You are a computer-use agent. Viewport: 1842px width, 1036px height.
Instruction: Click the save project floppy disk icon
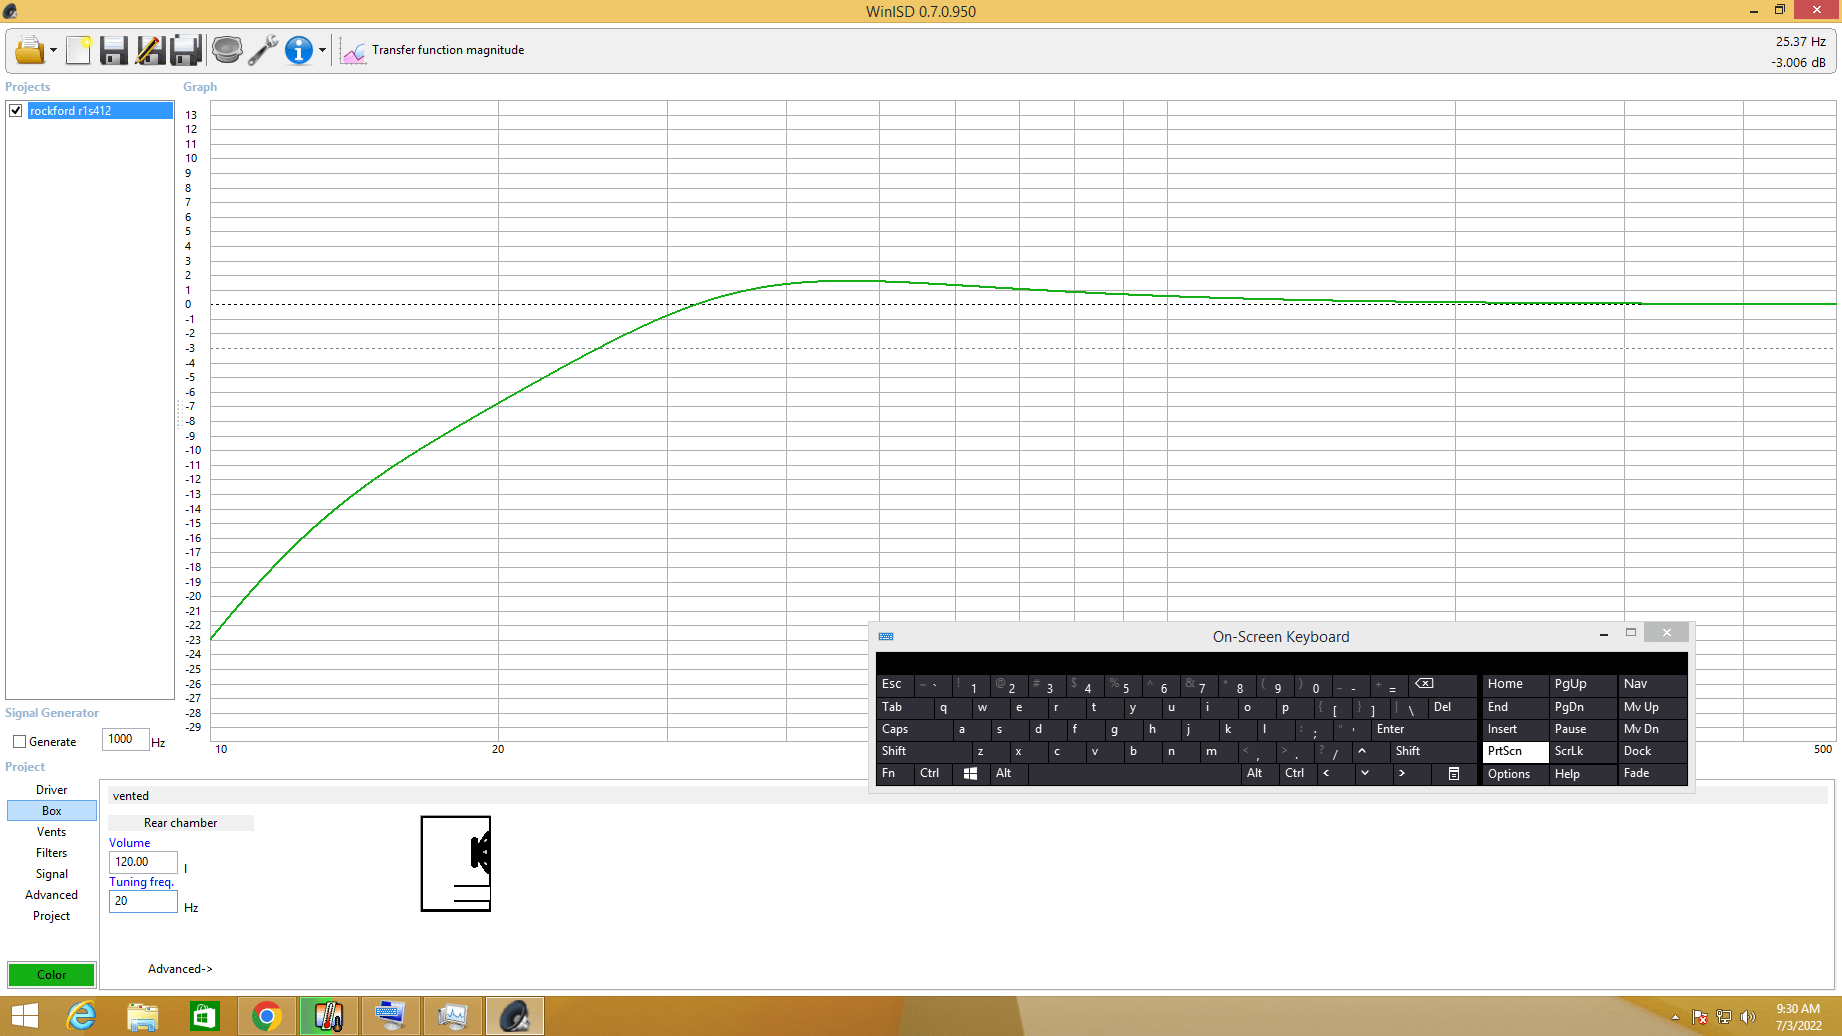(114, 50)
